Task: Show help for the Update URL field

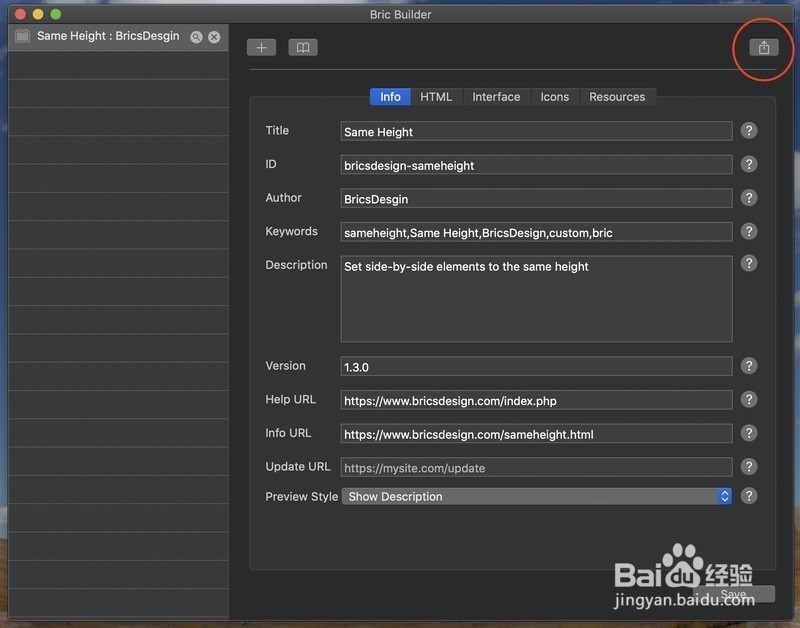Action: point(748,467)
